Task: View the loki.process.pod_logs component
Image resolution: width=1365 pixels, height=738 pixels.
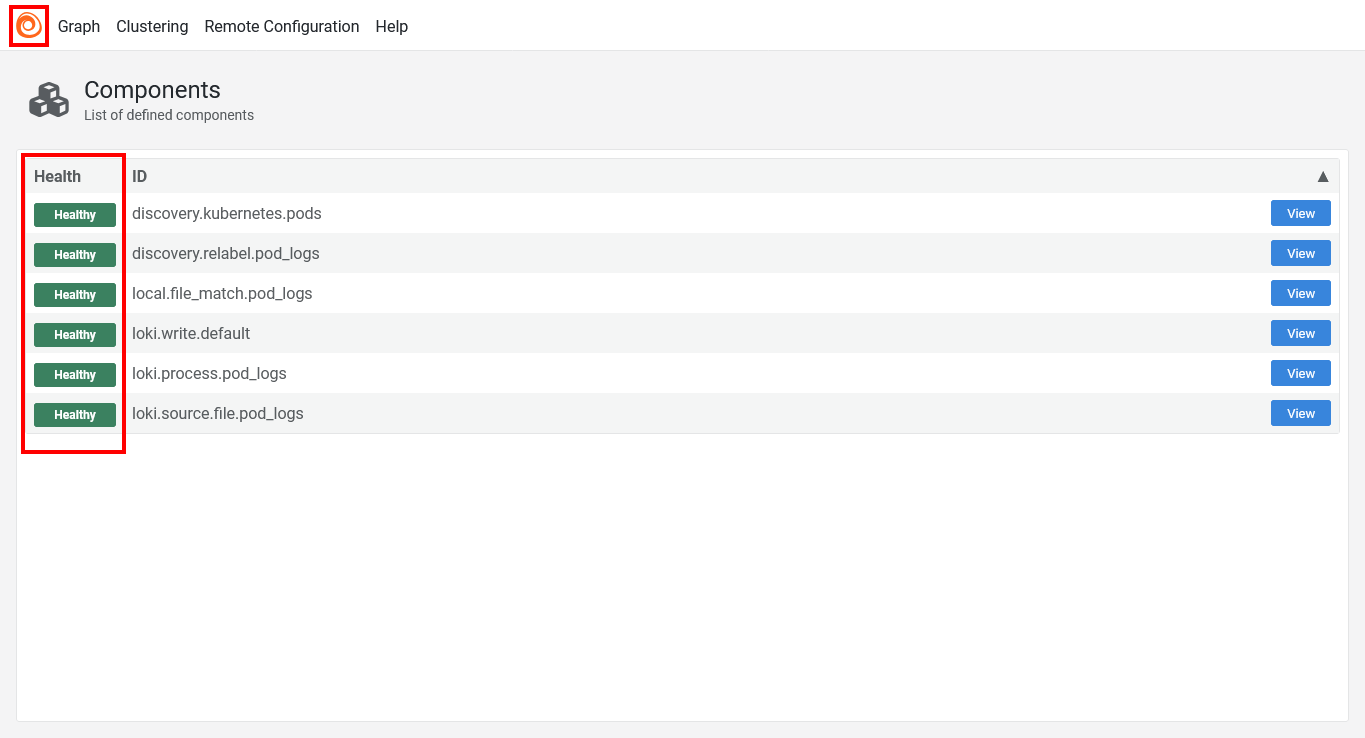Action: point(1300,374)
